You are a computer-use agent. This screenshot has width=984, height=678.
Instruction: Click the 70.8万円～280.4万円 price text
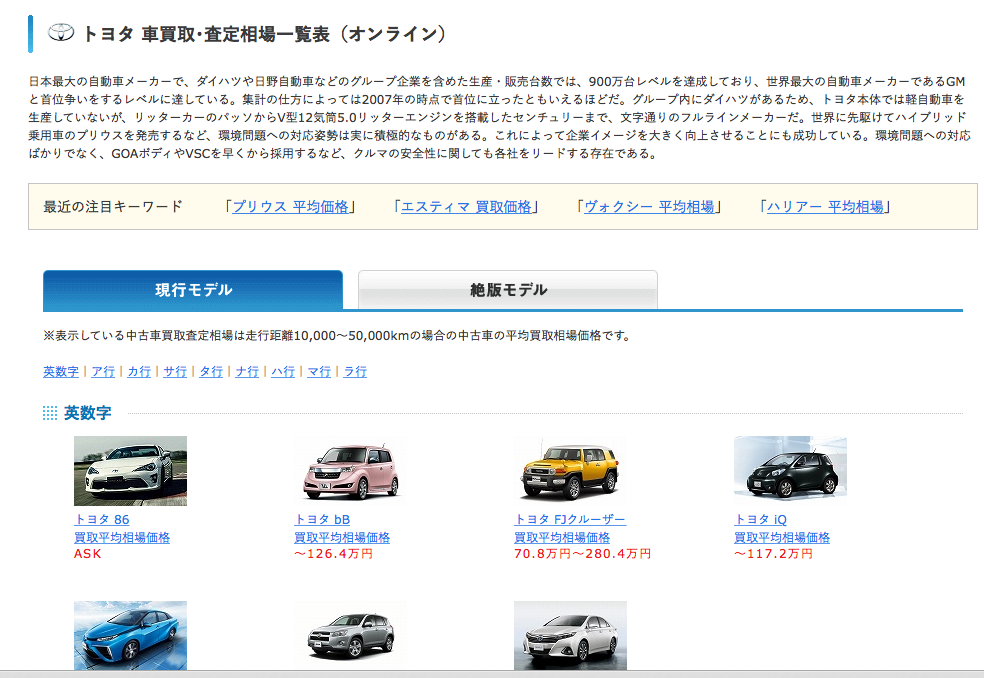click(x=582, y=554)
